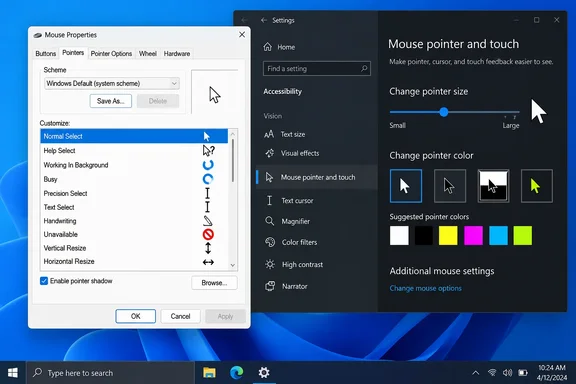The image size is (576, 384).
Task: Open Home in Settings sidebar
Action: 279,47
